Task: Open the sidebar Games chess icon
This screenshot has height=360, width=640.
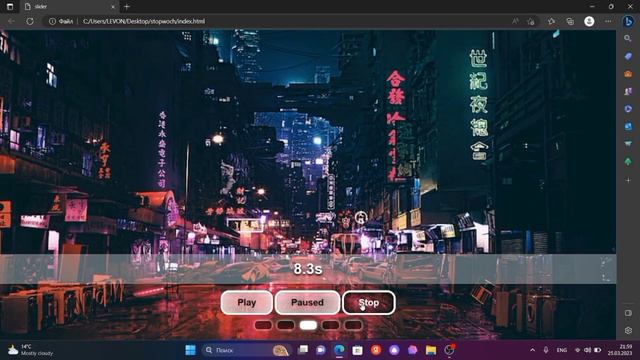Action: click(x=628, y=91)
